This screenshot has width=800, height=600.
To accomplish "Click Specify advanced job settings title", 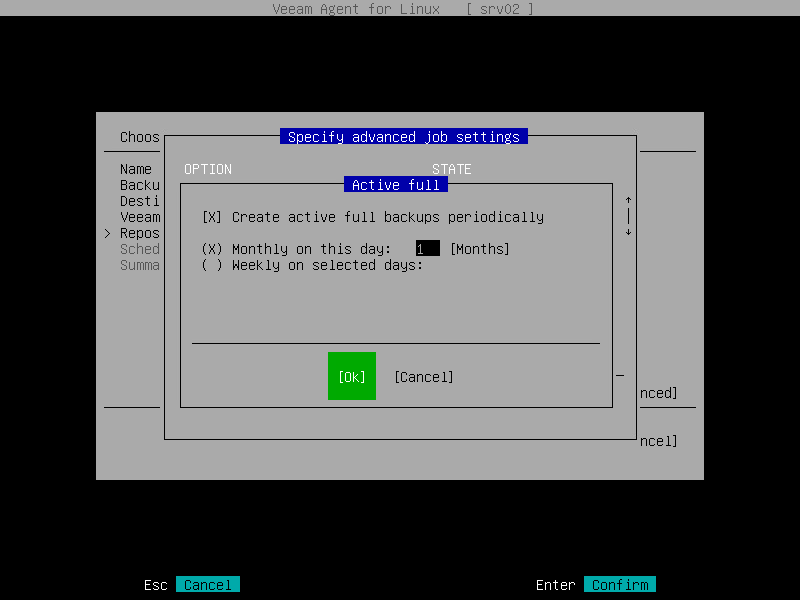I will point(404,137).
